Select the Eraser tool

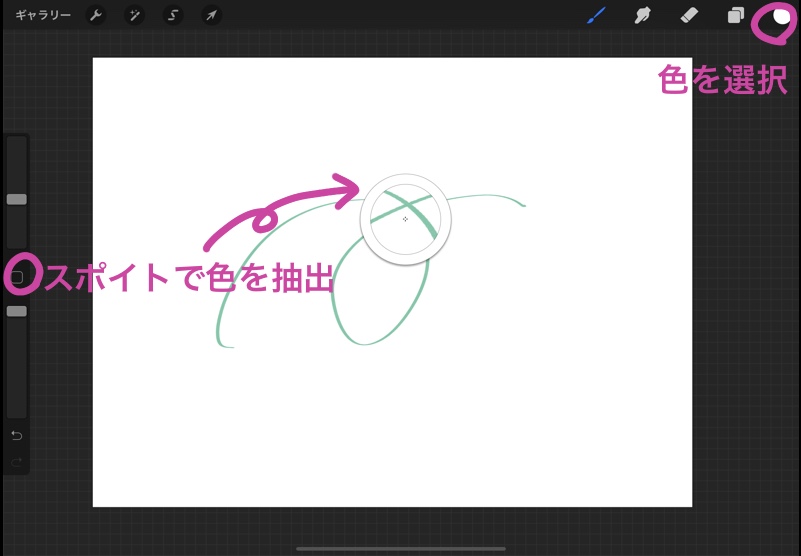click(x=689, y=16)
